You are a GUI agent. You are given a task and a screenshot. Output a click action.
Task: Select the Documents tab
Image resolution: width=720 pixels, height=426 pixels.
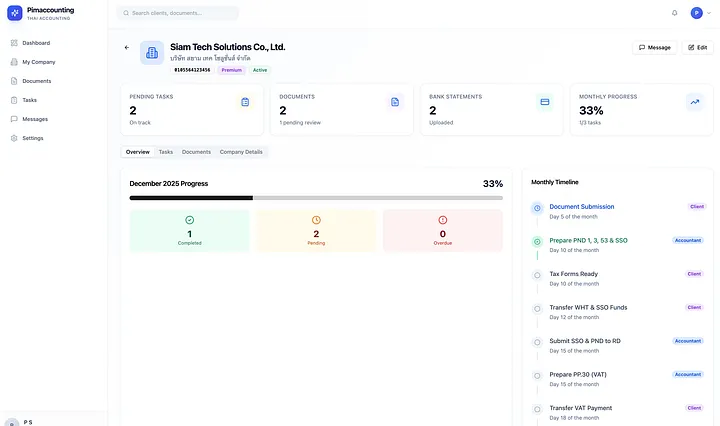196,152
